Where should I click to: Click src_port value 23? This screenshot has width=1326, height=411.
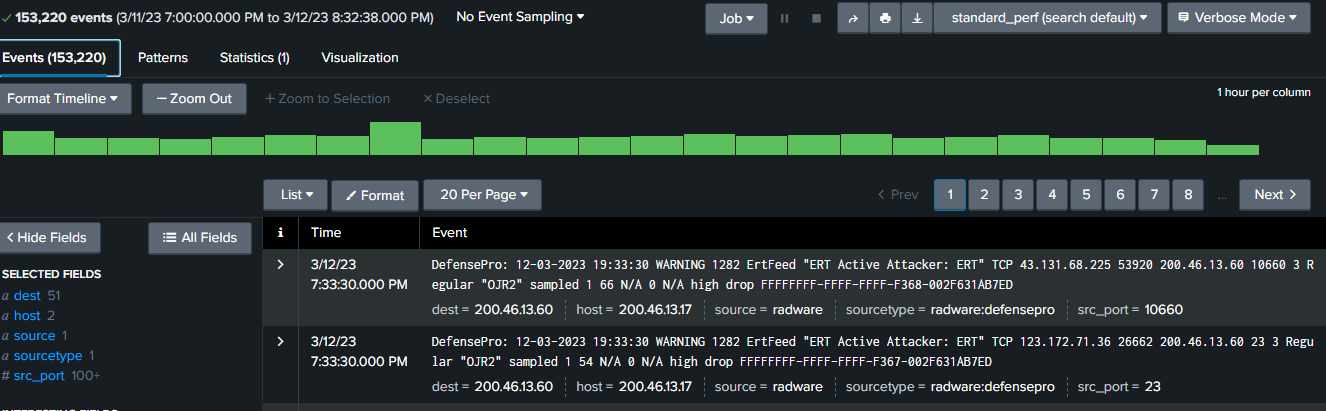(1153, 387)
